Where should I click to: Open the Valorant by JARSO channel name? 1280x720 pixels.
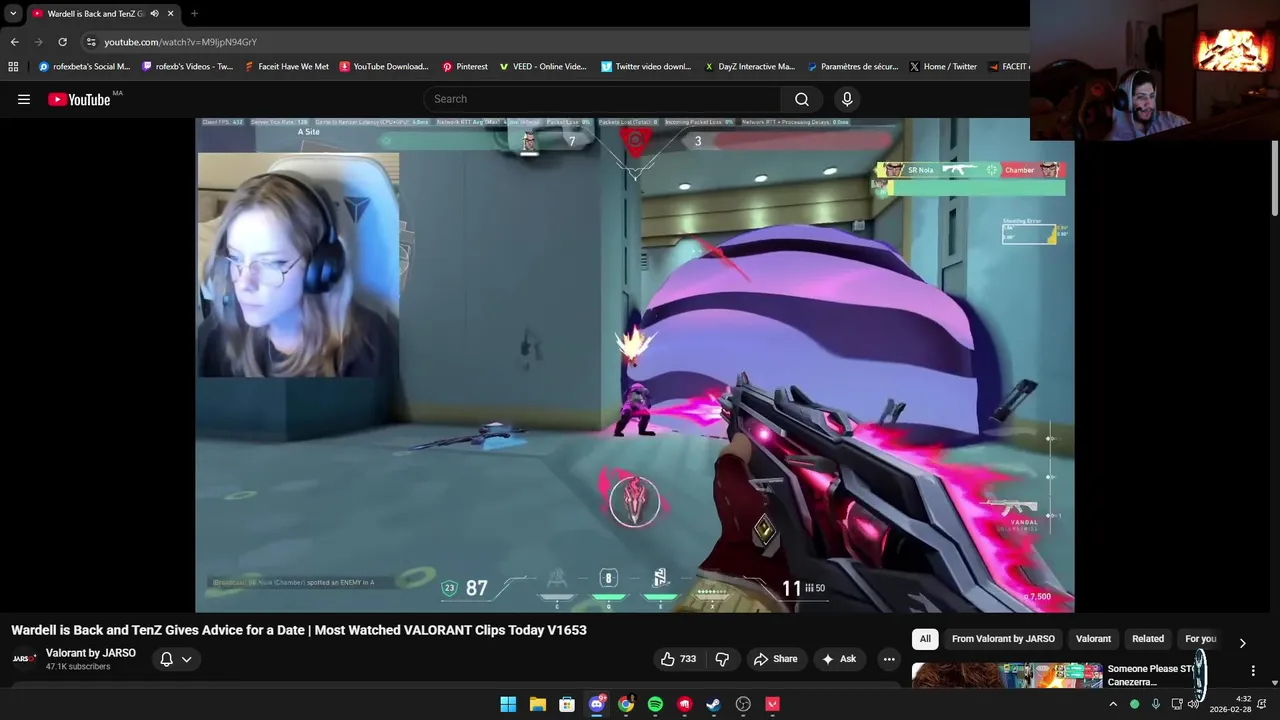click(x=91, y=653)
